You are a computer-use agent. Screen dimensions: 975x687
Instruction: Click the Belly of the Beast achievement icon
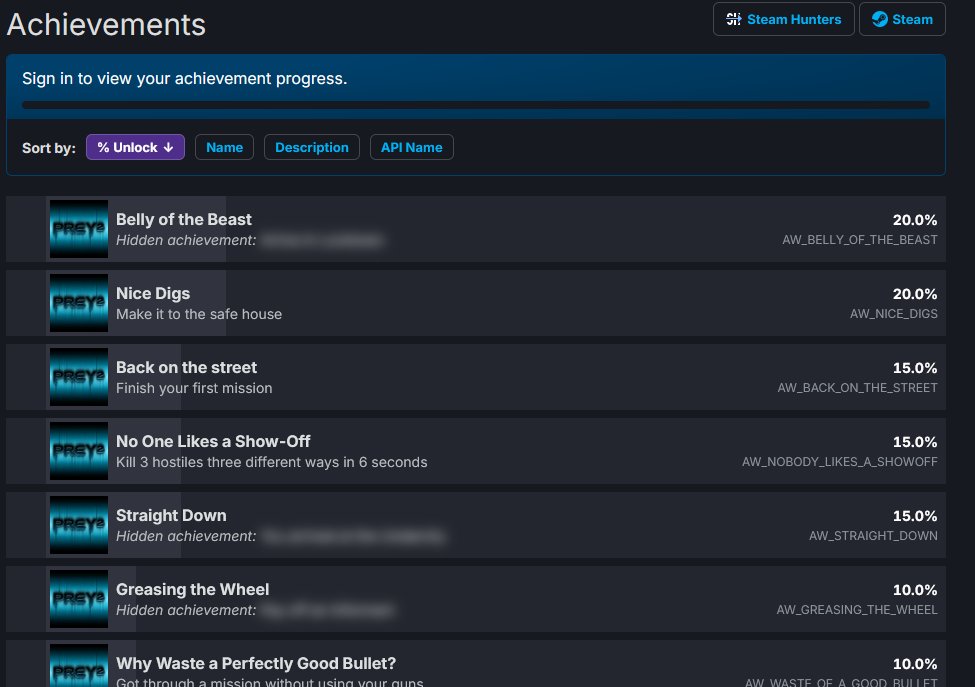point(79,229)
